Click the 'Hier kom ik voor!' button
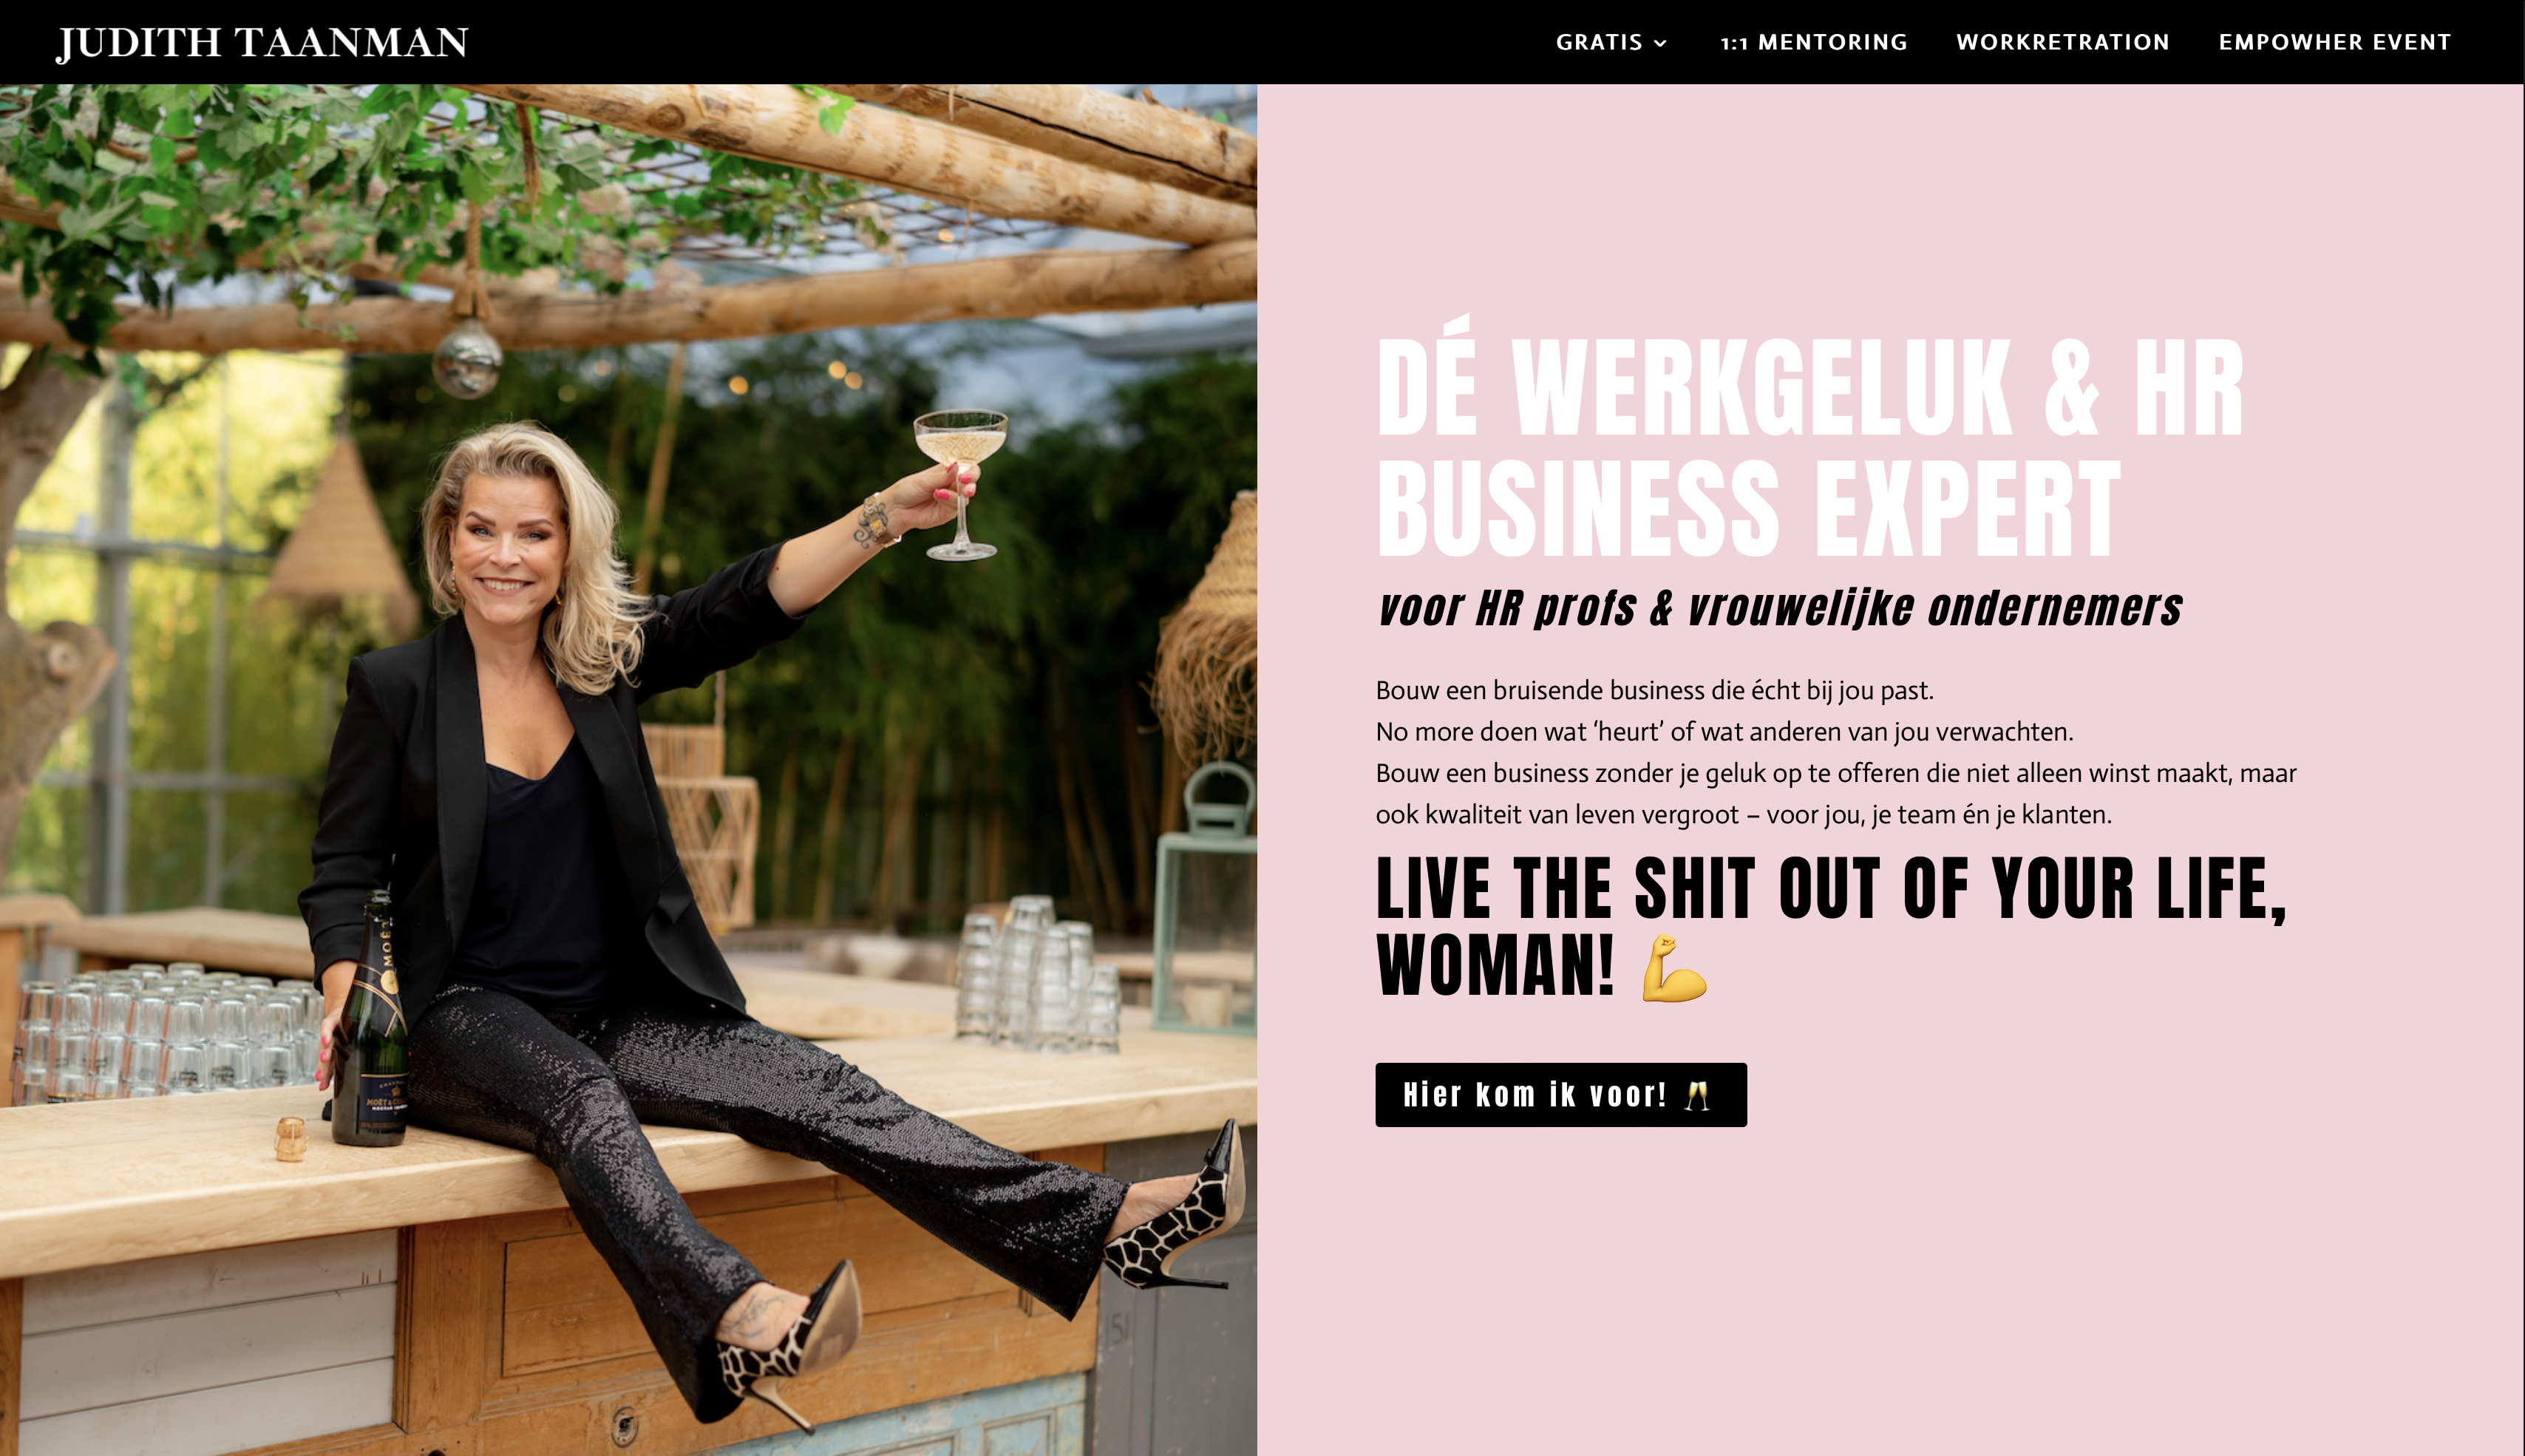The width and height of the screenshot is (2525, 1456). [x=1560, y=1094]
